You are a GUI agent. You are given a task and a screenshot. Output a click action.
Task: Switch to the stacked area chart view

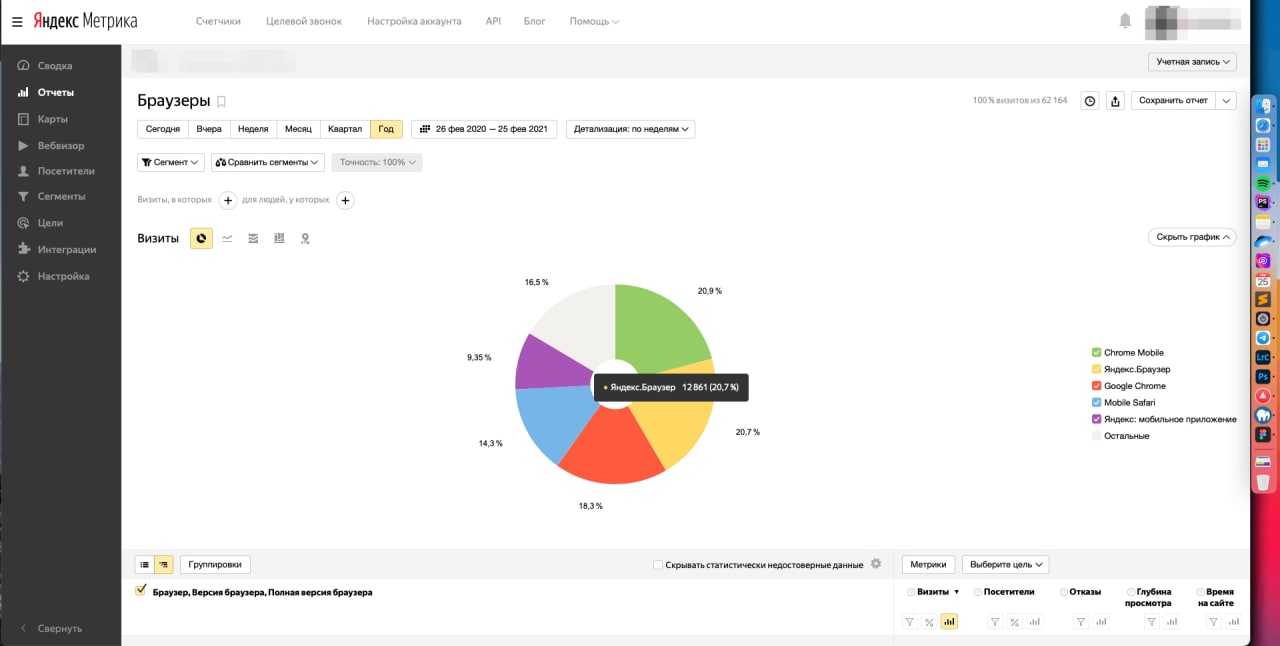[x=253, y=238]
